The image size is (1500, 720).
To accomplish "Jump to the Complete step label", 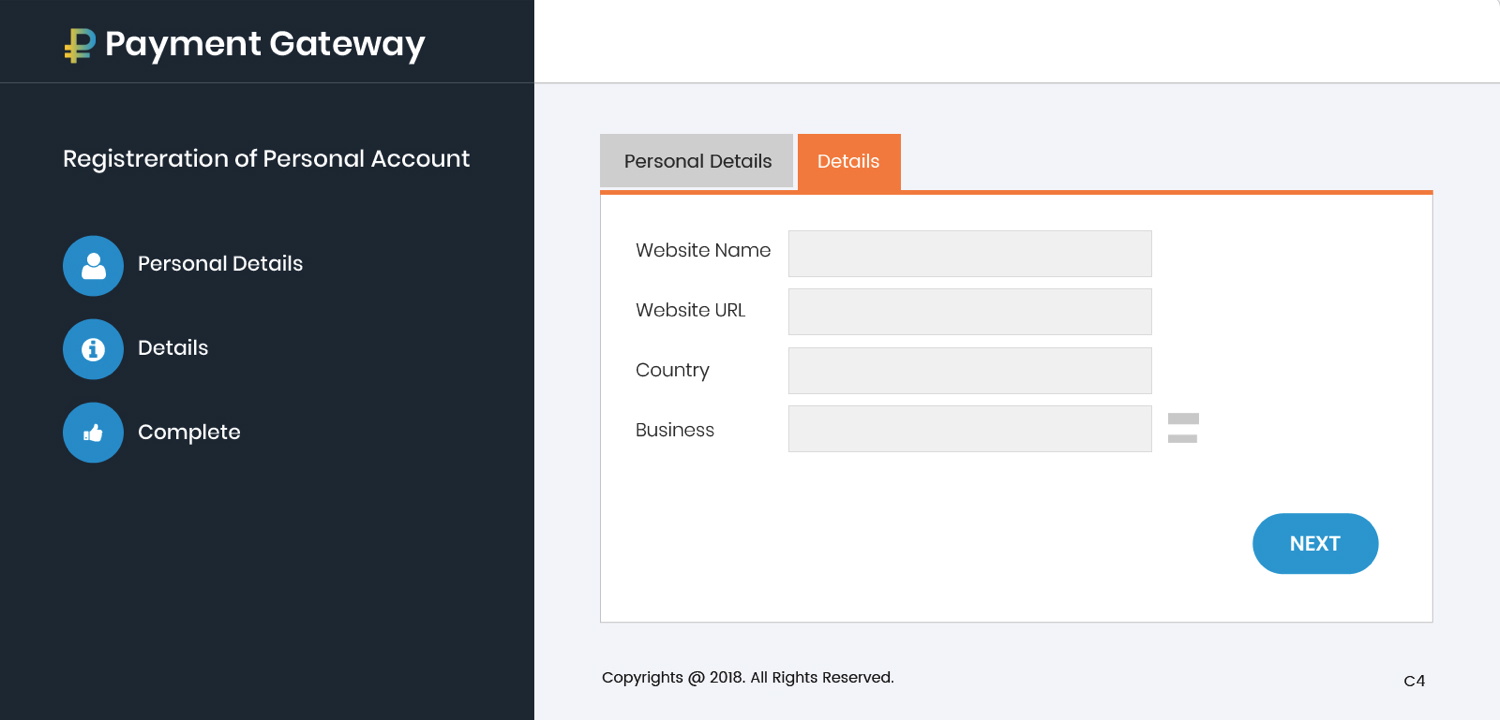I will (189, 432).
